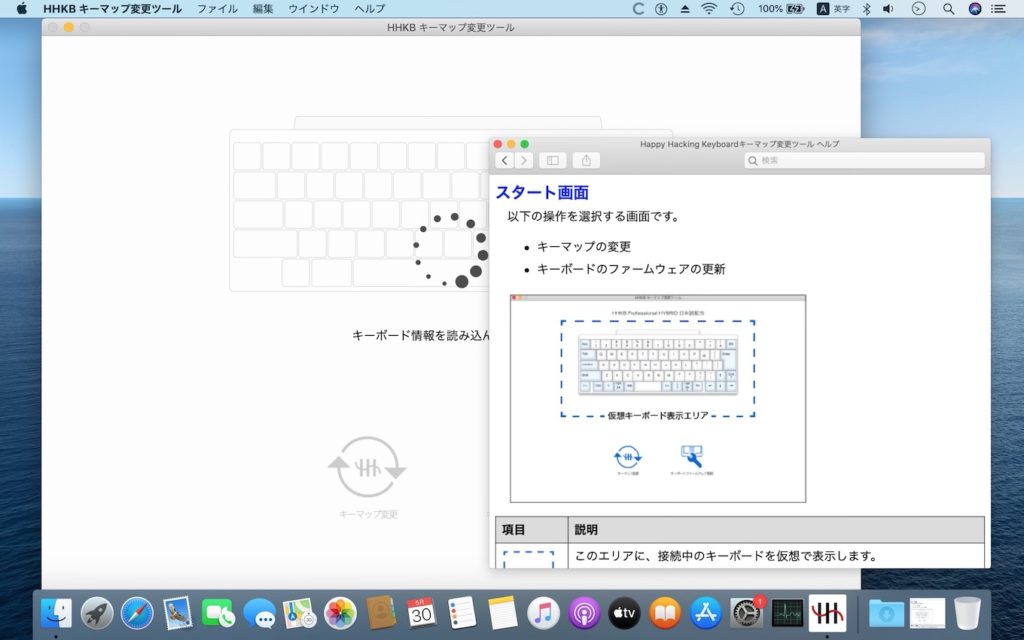
Task: Open Launchpad from the Dock
Action: click(x=97, y=613)
